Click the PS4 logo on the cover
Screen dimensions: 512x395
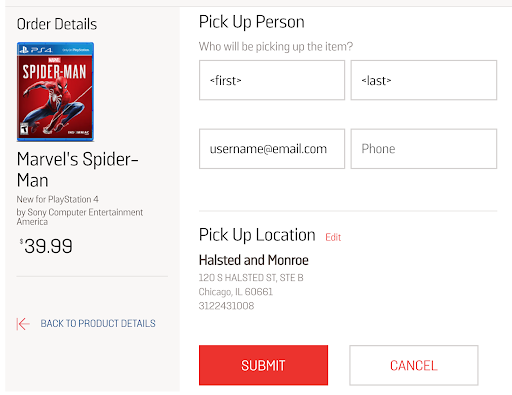click(36, 50)
